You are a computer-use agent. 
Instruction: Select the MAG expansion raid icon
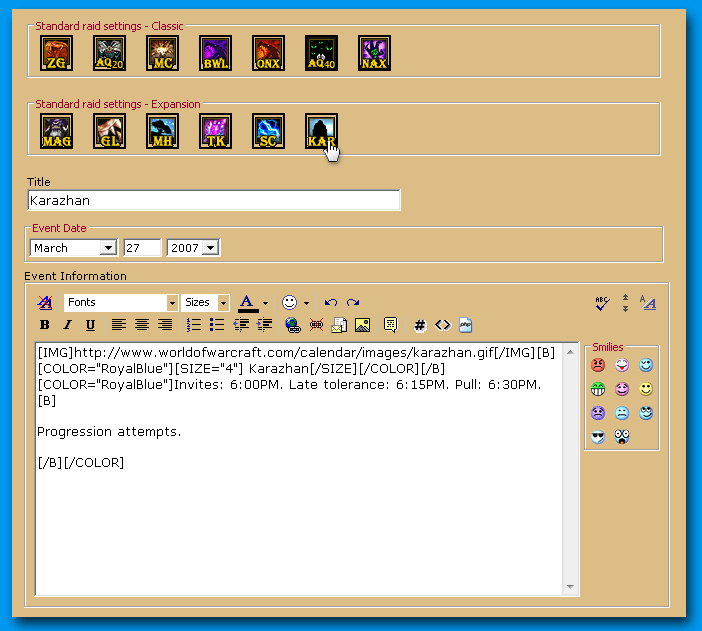[x=57, y=131]
